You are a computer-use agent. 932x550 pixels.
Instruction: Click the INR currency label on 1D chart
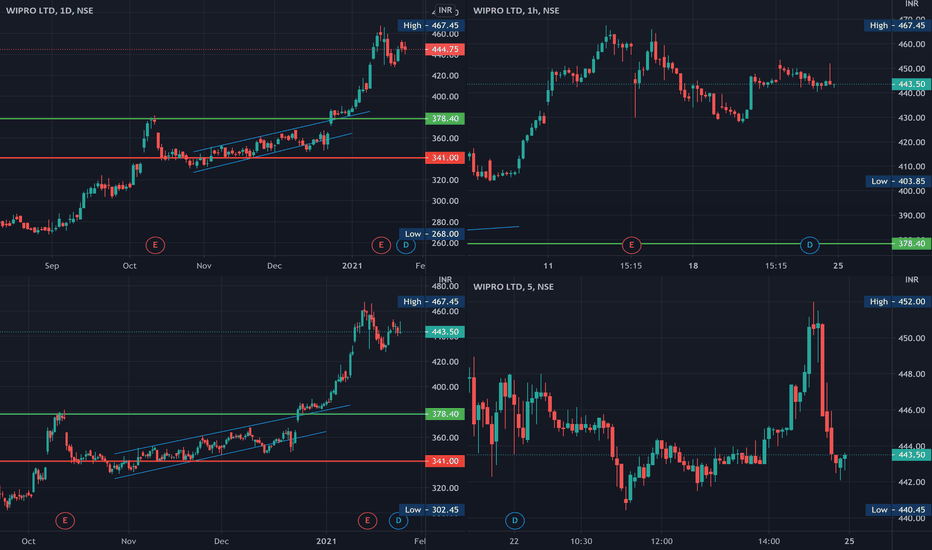pos(445,10)
